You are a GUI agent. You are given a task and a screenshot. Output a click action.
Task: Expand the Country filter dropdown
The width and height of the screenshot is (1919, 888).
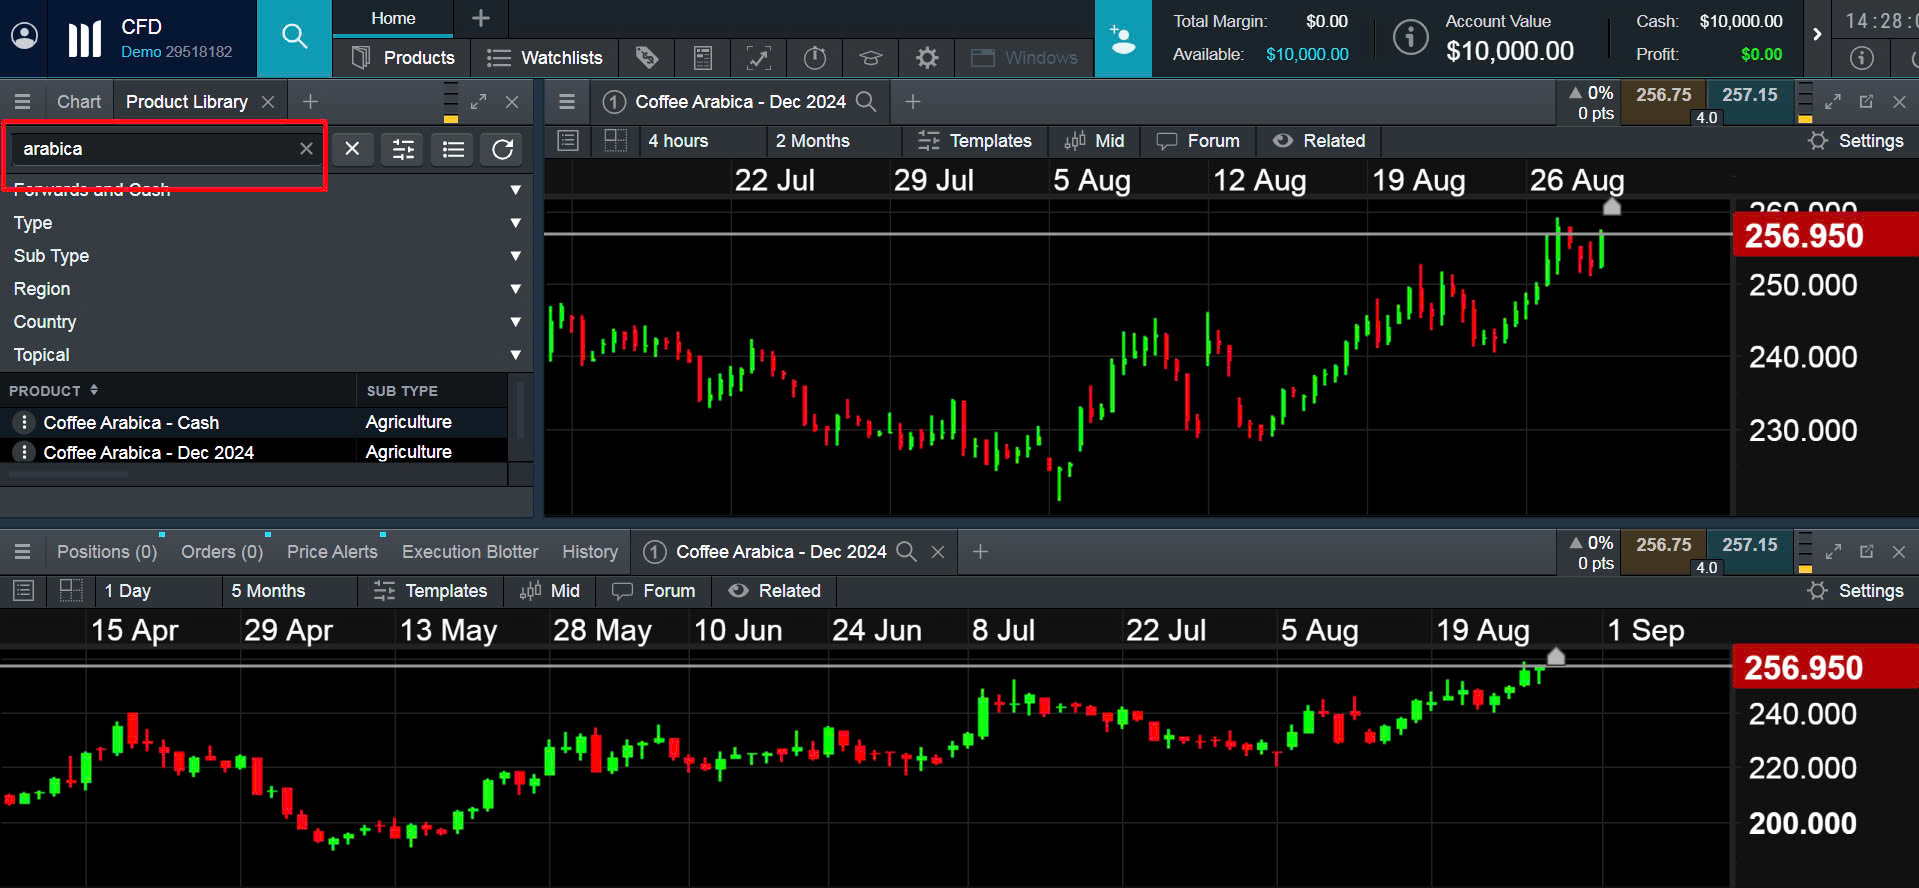tap(515, 322)
